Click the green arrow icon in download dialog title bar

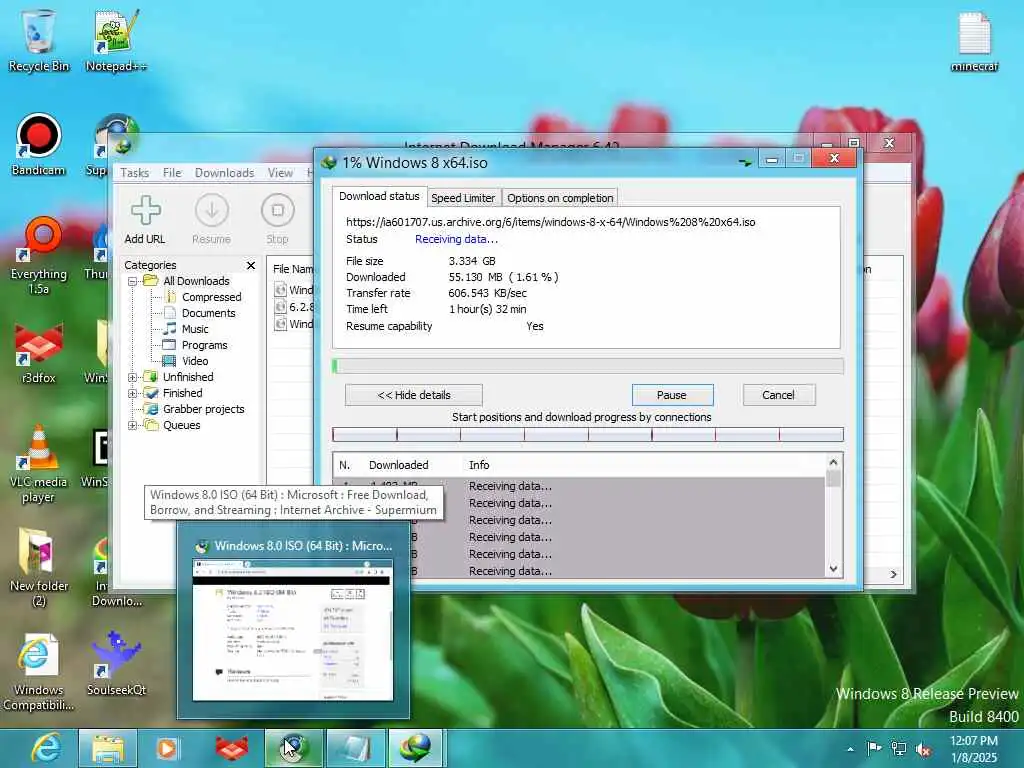pos(744,162)
